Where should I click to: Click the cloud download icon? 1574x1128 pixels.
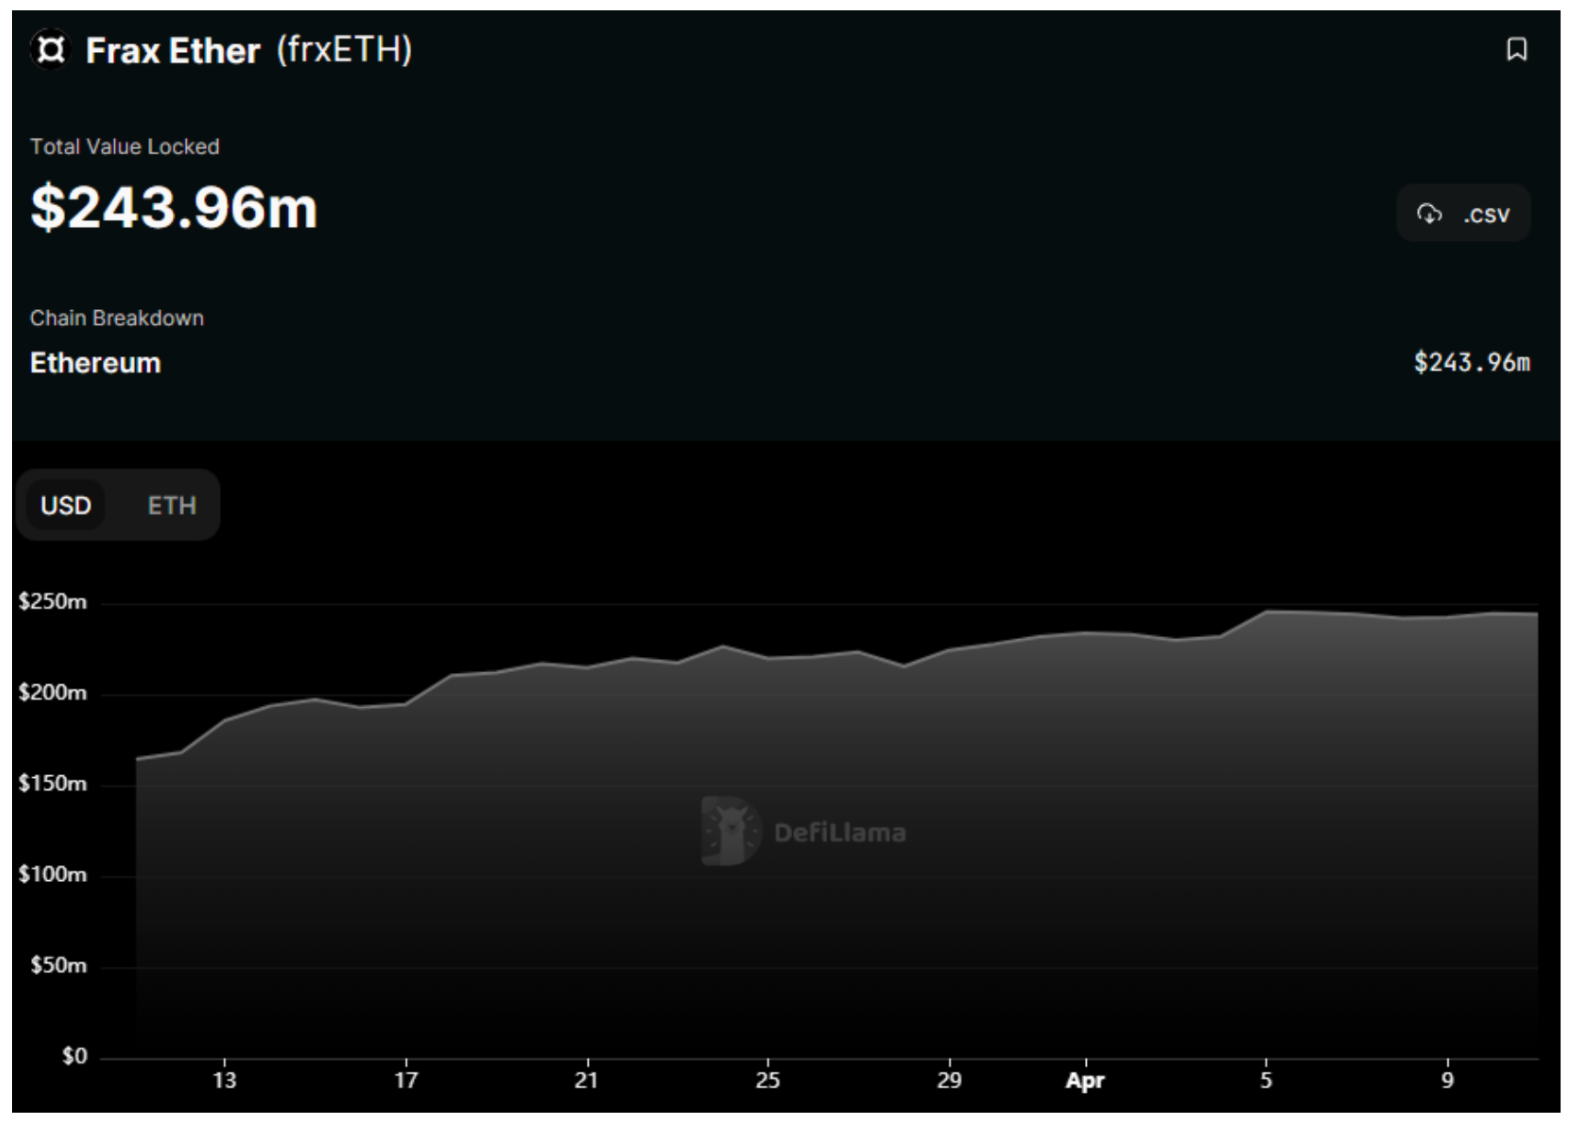(1429, 213)
